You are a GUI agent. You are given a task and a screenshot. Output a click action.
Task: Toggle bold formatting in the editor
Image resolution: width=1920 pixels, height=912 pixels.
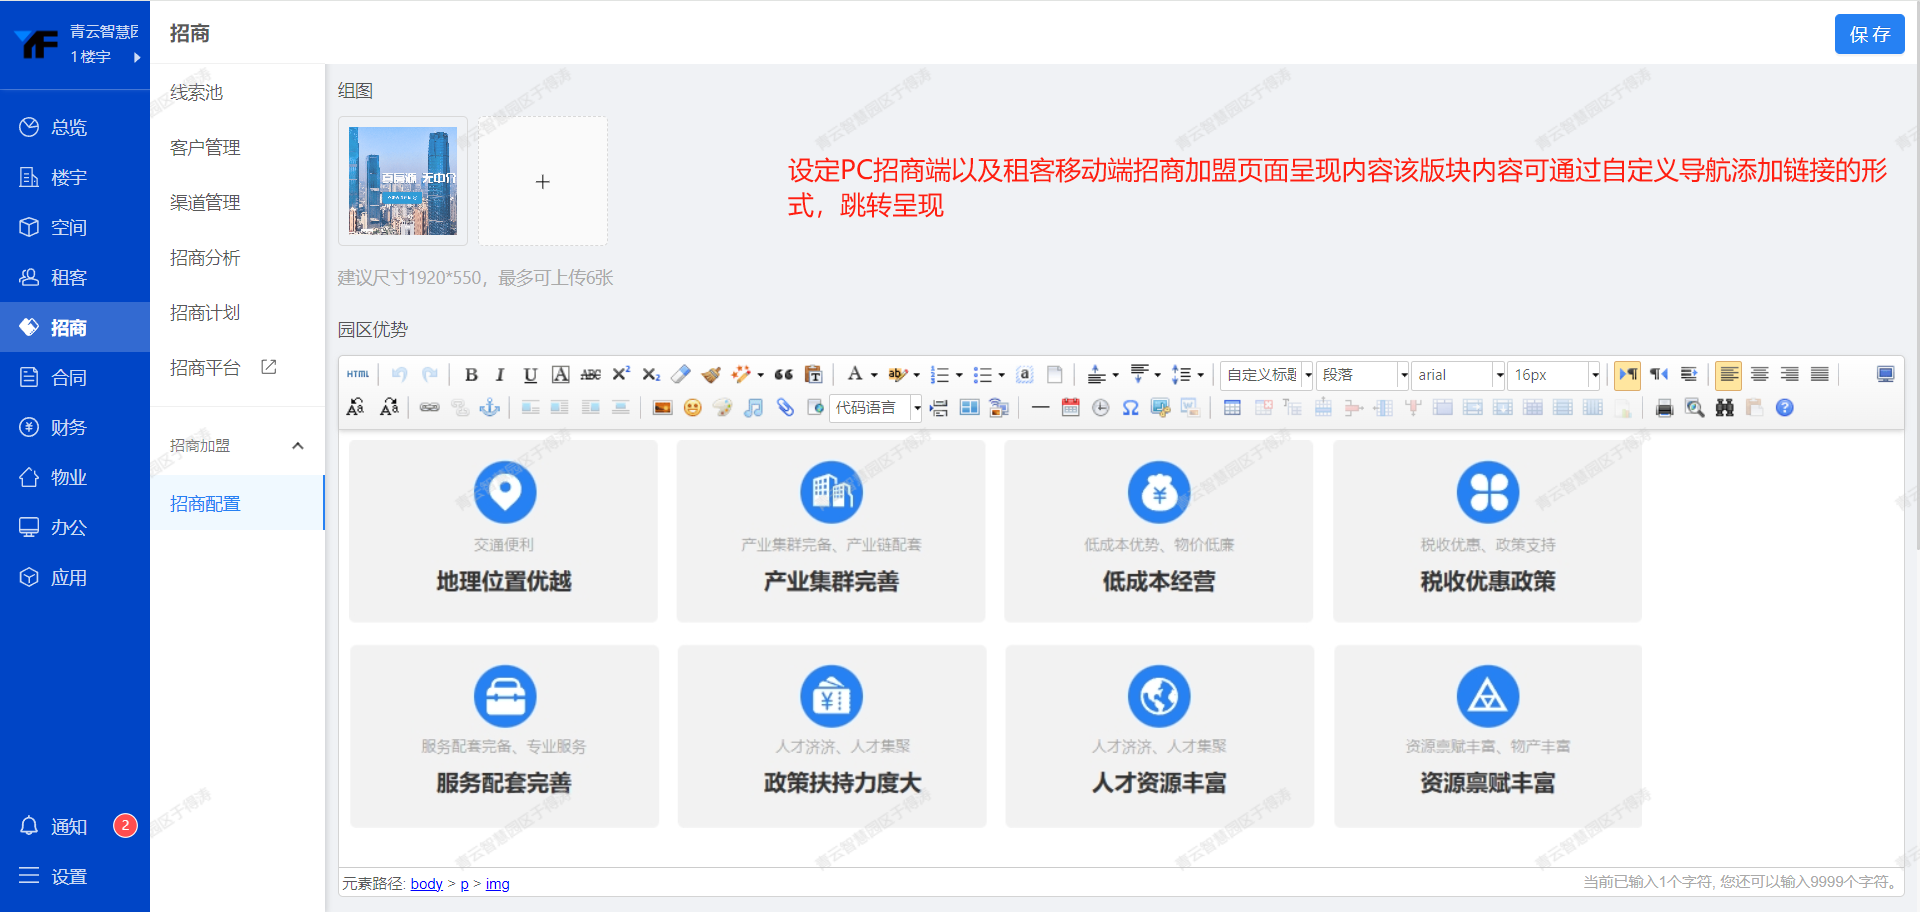coord(471,375)
